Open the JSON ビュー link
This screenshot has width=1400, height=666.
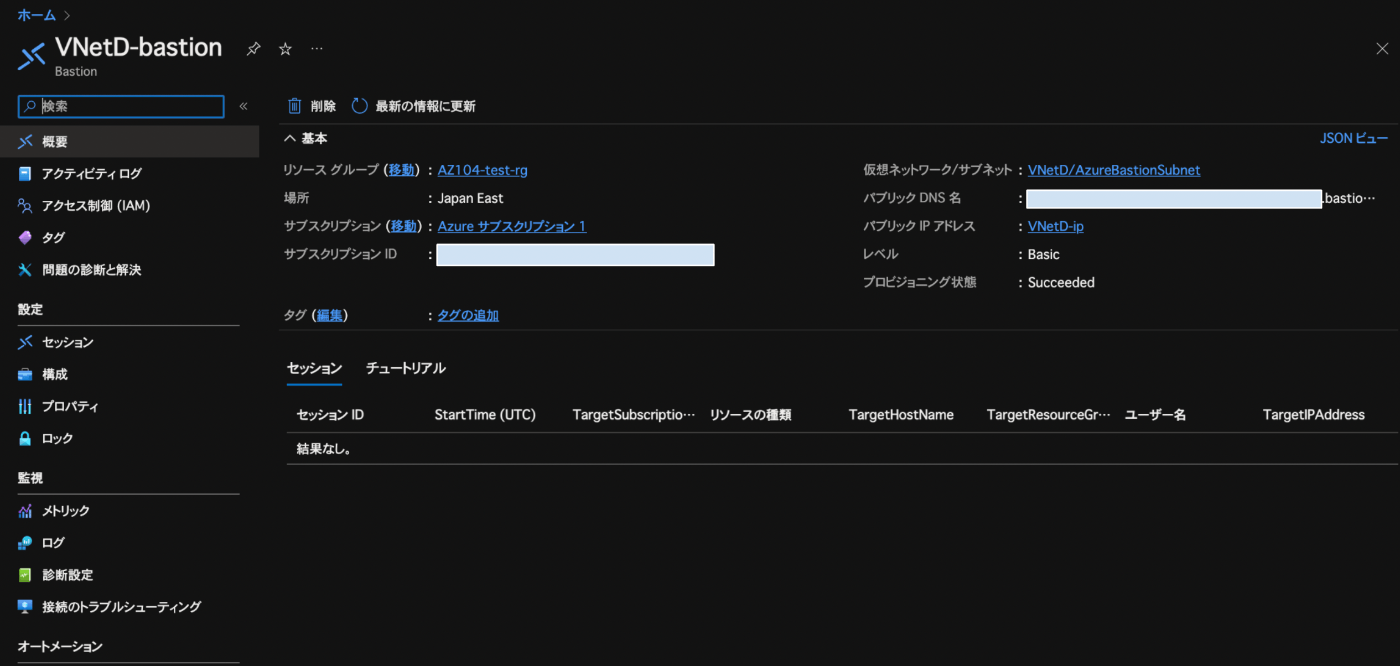1354,139
